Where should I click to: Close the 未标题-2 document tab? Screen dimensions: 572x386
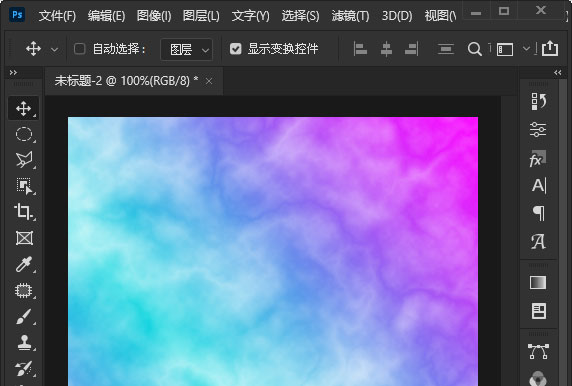pyautogui.click(x=209, y=81)
